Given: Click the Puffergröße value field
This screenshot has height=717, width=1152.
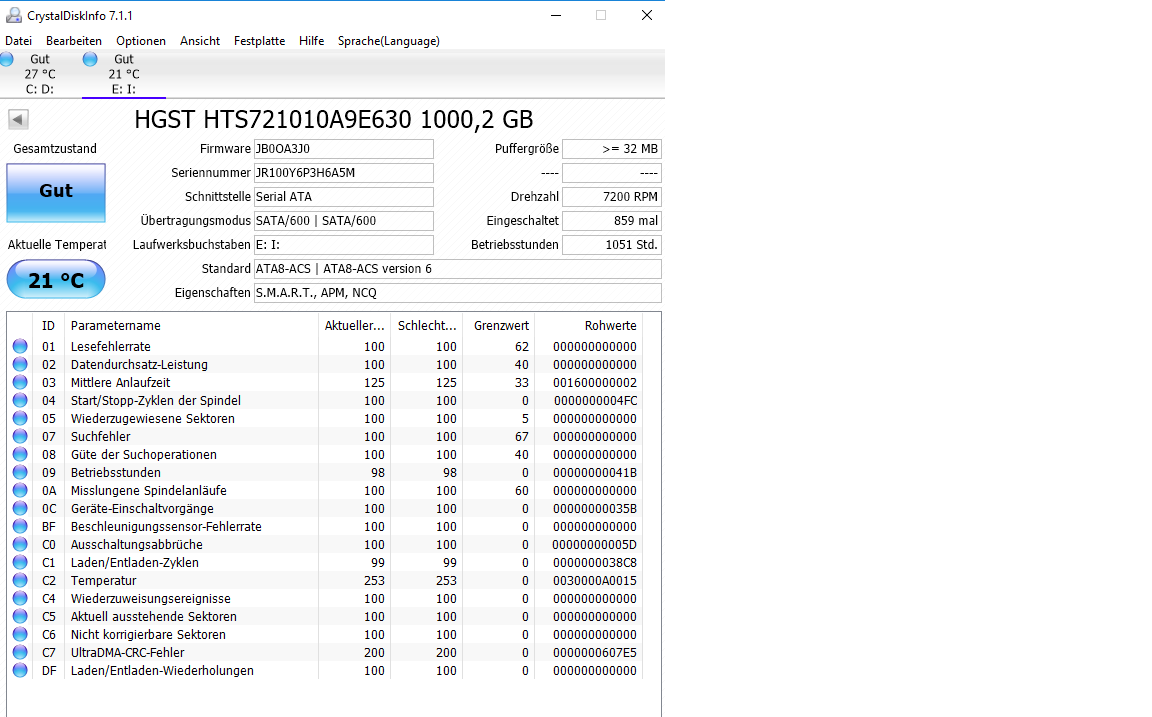Looking at the screenshot, I should (x=611, y=149).
